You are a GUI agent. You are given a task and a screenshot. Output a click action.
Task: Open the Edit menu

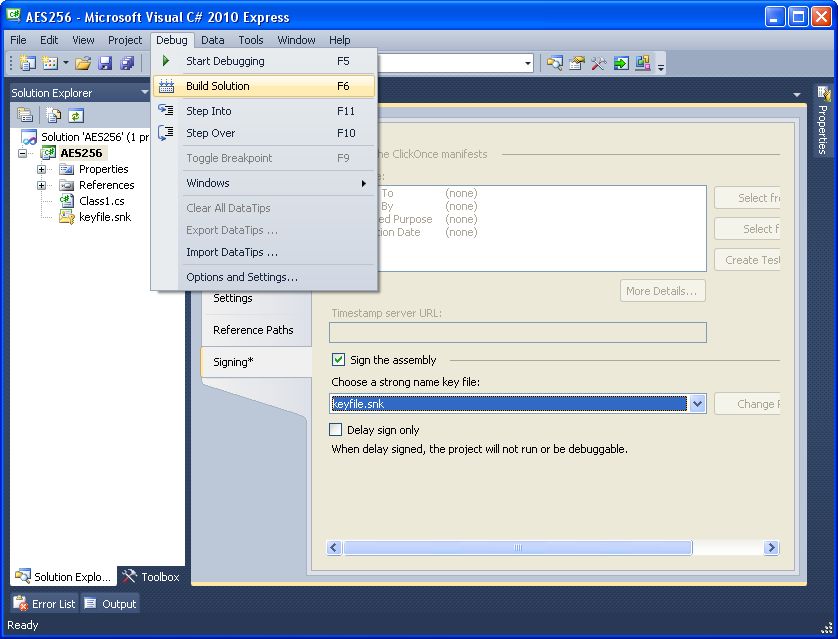pyautogui.click(x=49, y=40)
